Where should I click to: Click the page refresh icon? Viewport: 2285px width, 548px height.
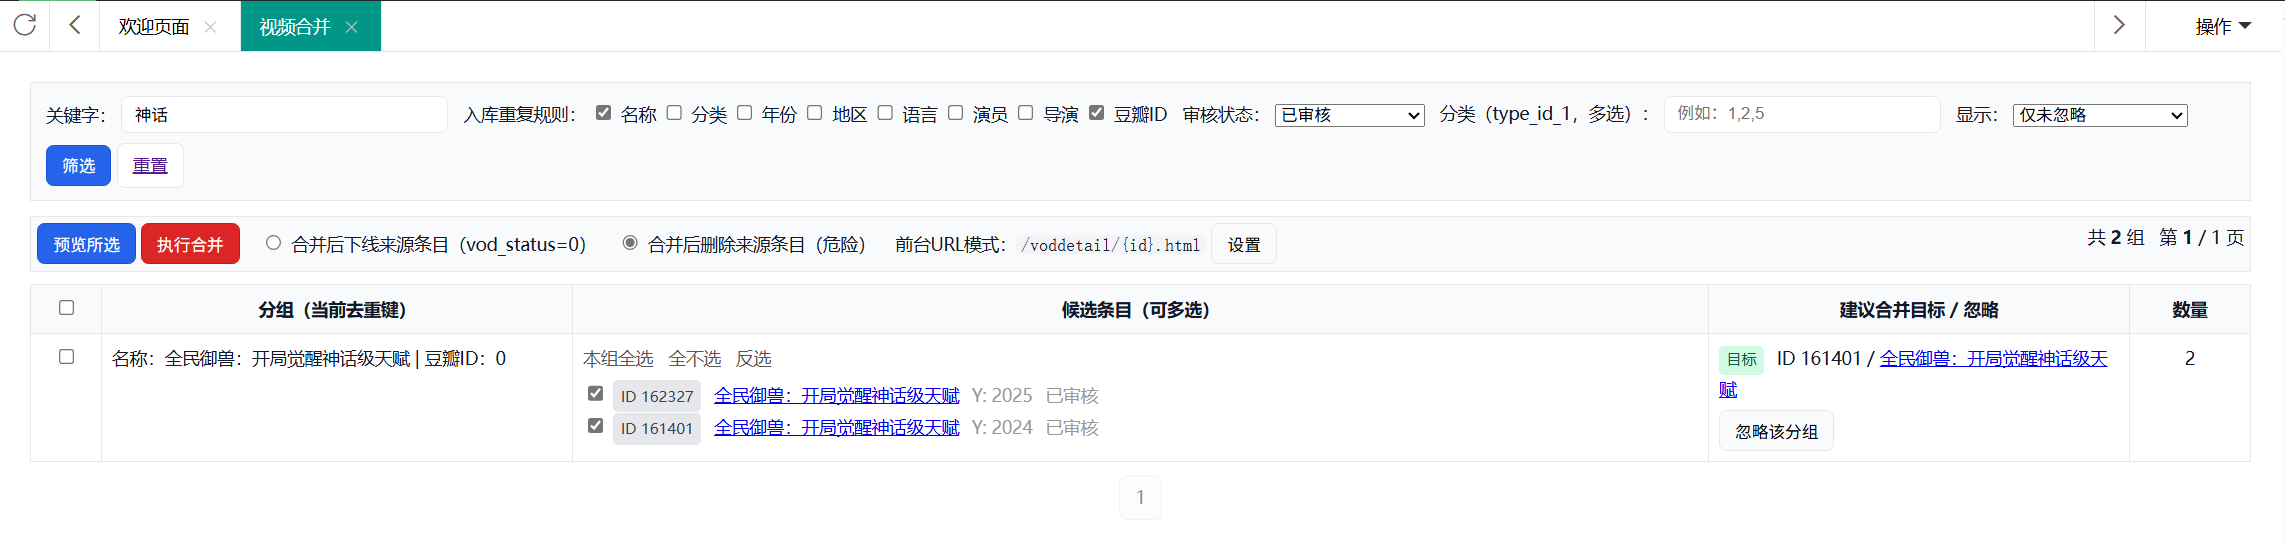coord(25,25)
